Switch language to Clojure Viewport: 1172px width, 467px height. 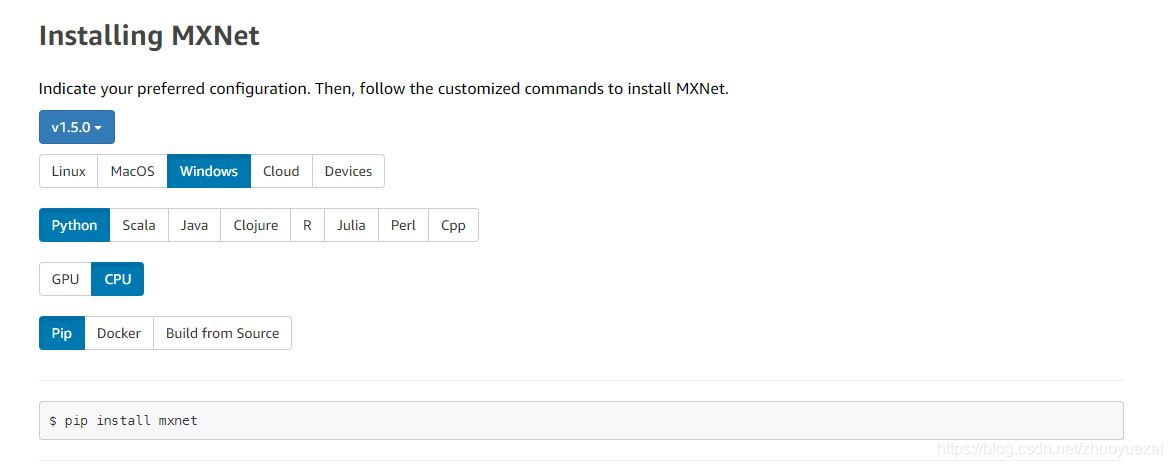tap(256, 225)
